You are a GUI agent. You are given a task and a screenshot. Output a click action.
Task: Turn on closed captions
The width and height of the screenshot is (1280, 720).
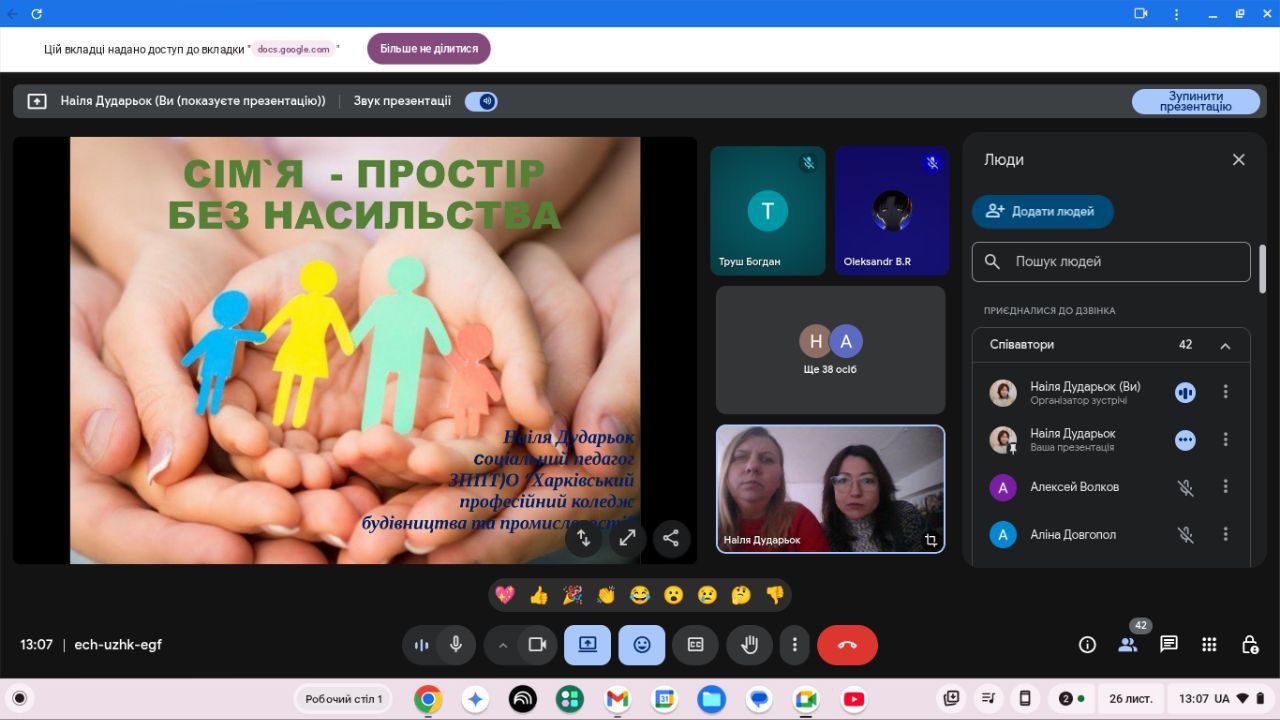pyautogui.click(x=695, y=645)
